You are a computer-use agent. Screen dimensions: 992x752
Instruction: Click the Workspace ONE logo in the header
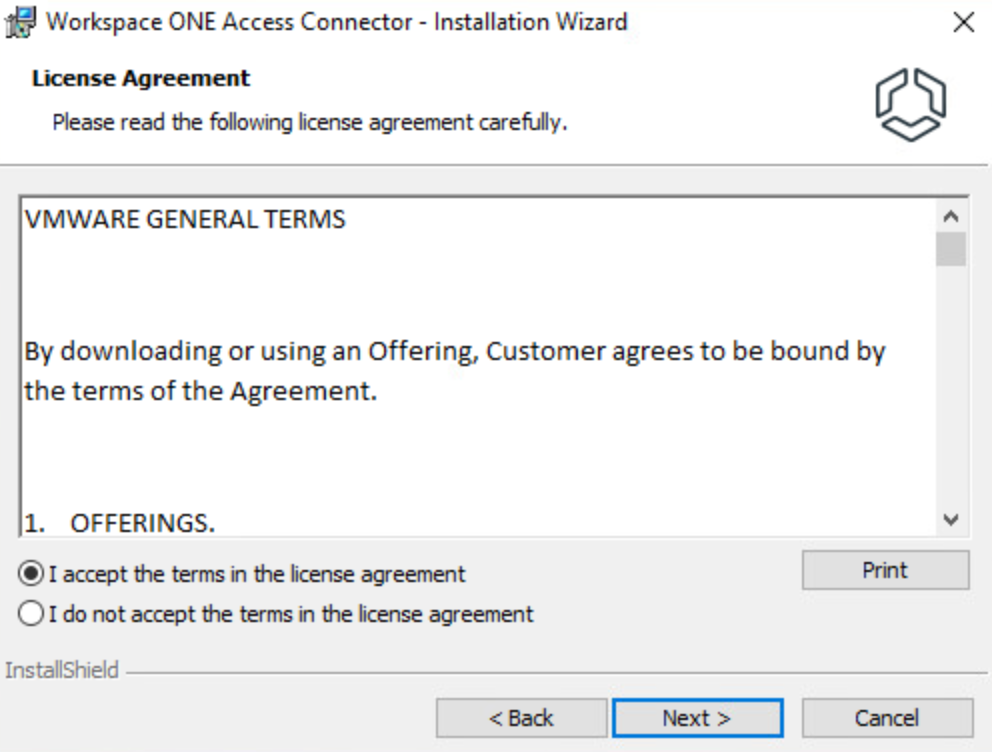pyautogui.click(x=910, y=104)
